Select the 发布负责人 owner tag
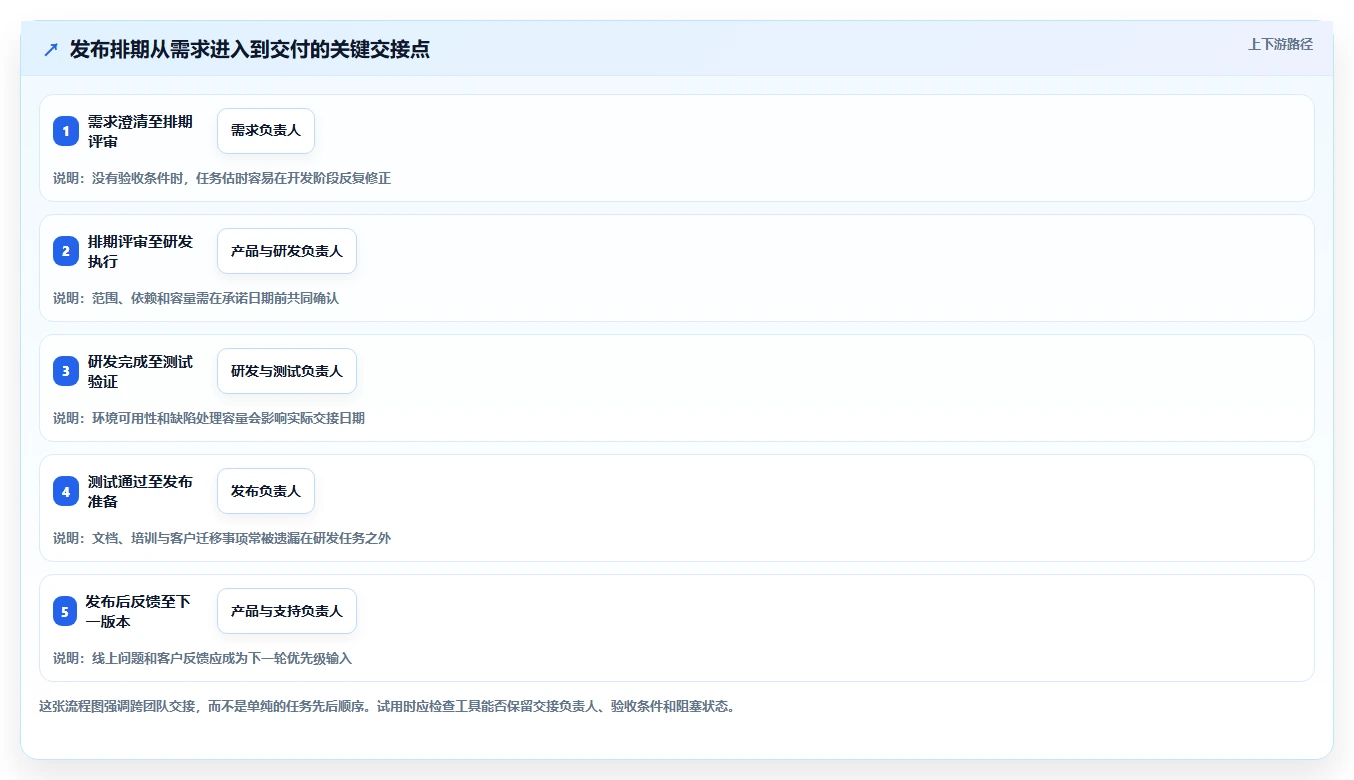 (x=266, y=491)
